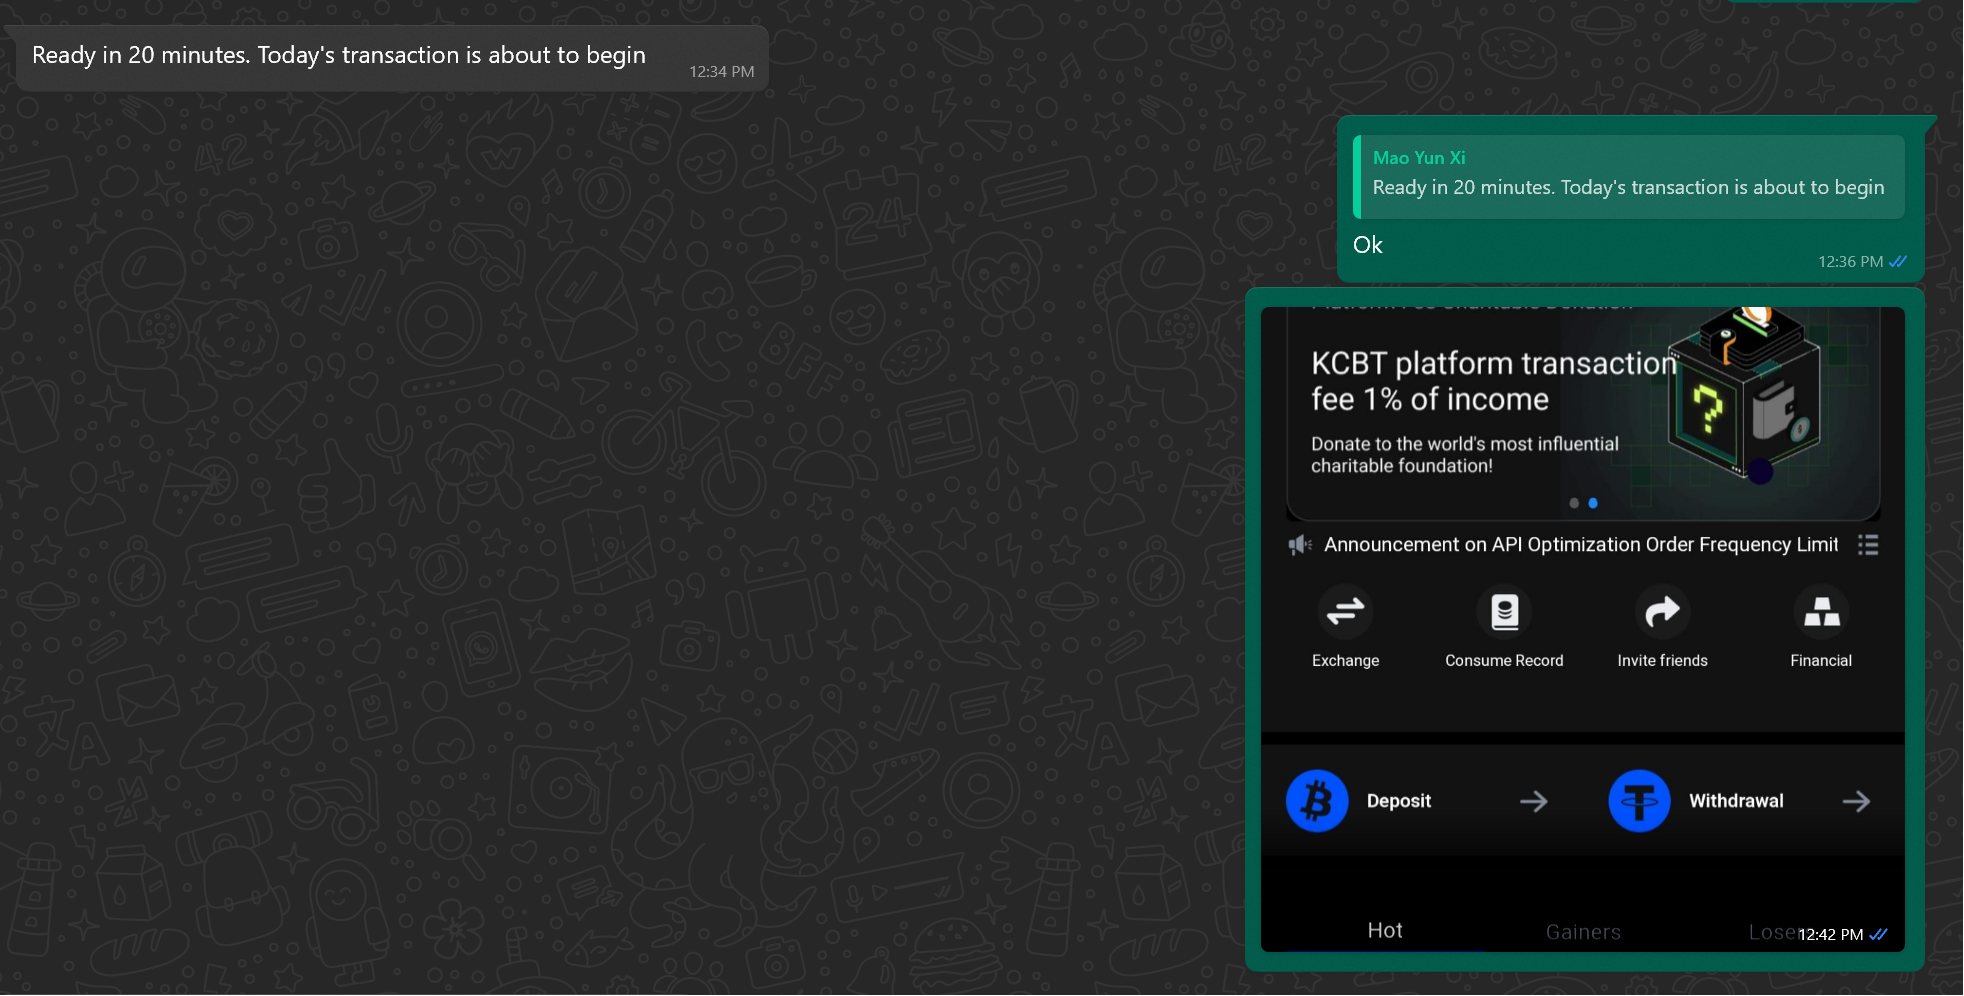Open the announcement list icon
The image size is (1964, 996).
coord(1867,545)
